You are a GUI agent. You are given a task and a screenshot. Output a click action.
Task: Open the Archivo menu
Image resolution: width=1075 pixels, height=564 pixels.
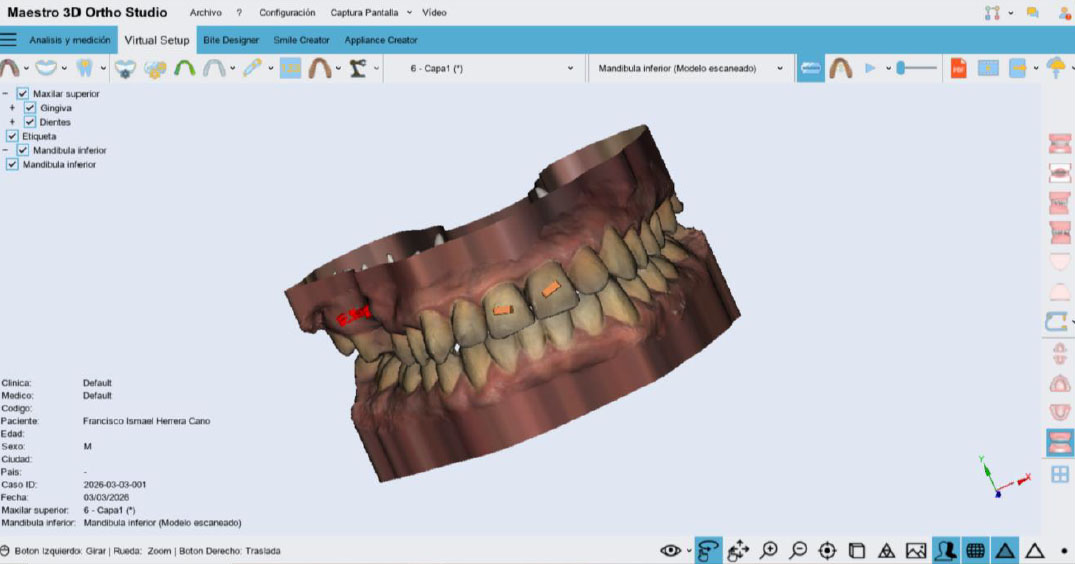coord(205,12)
